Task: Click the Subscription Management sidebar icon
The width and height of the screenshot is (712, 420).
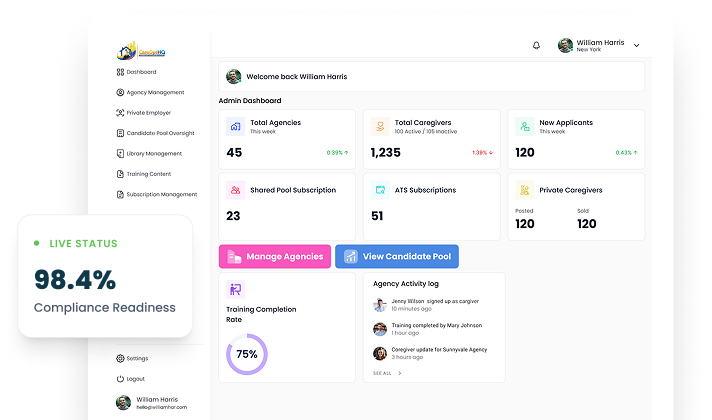Action: 120,194
